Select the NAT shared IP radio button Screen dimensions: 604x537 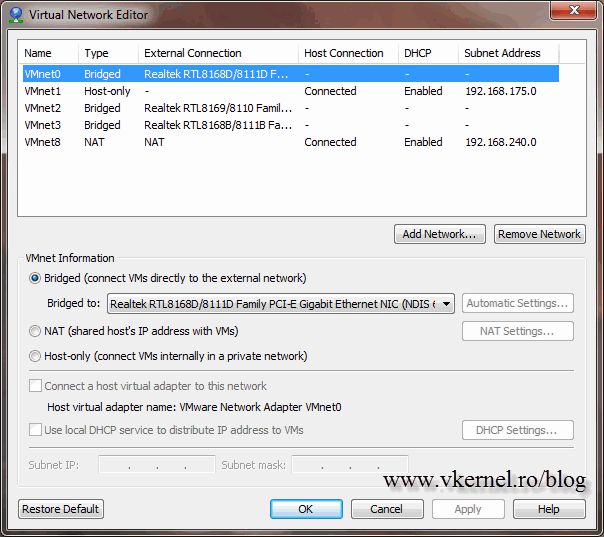[35, 331]
